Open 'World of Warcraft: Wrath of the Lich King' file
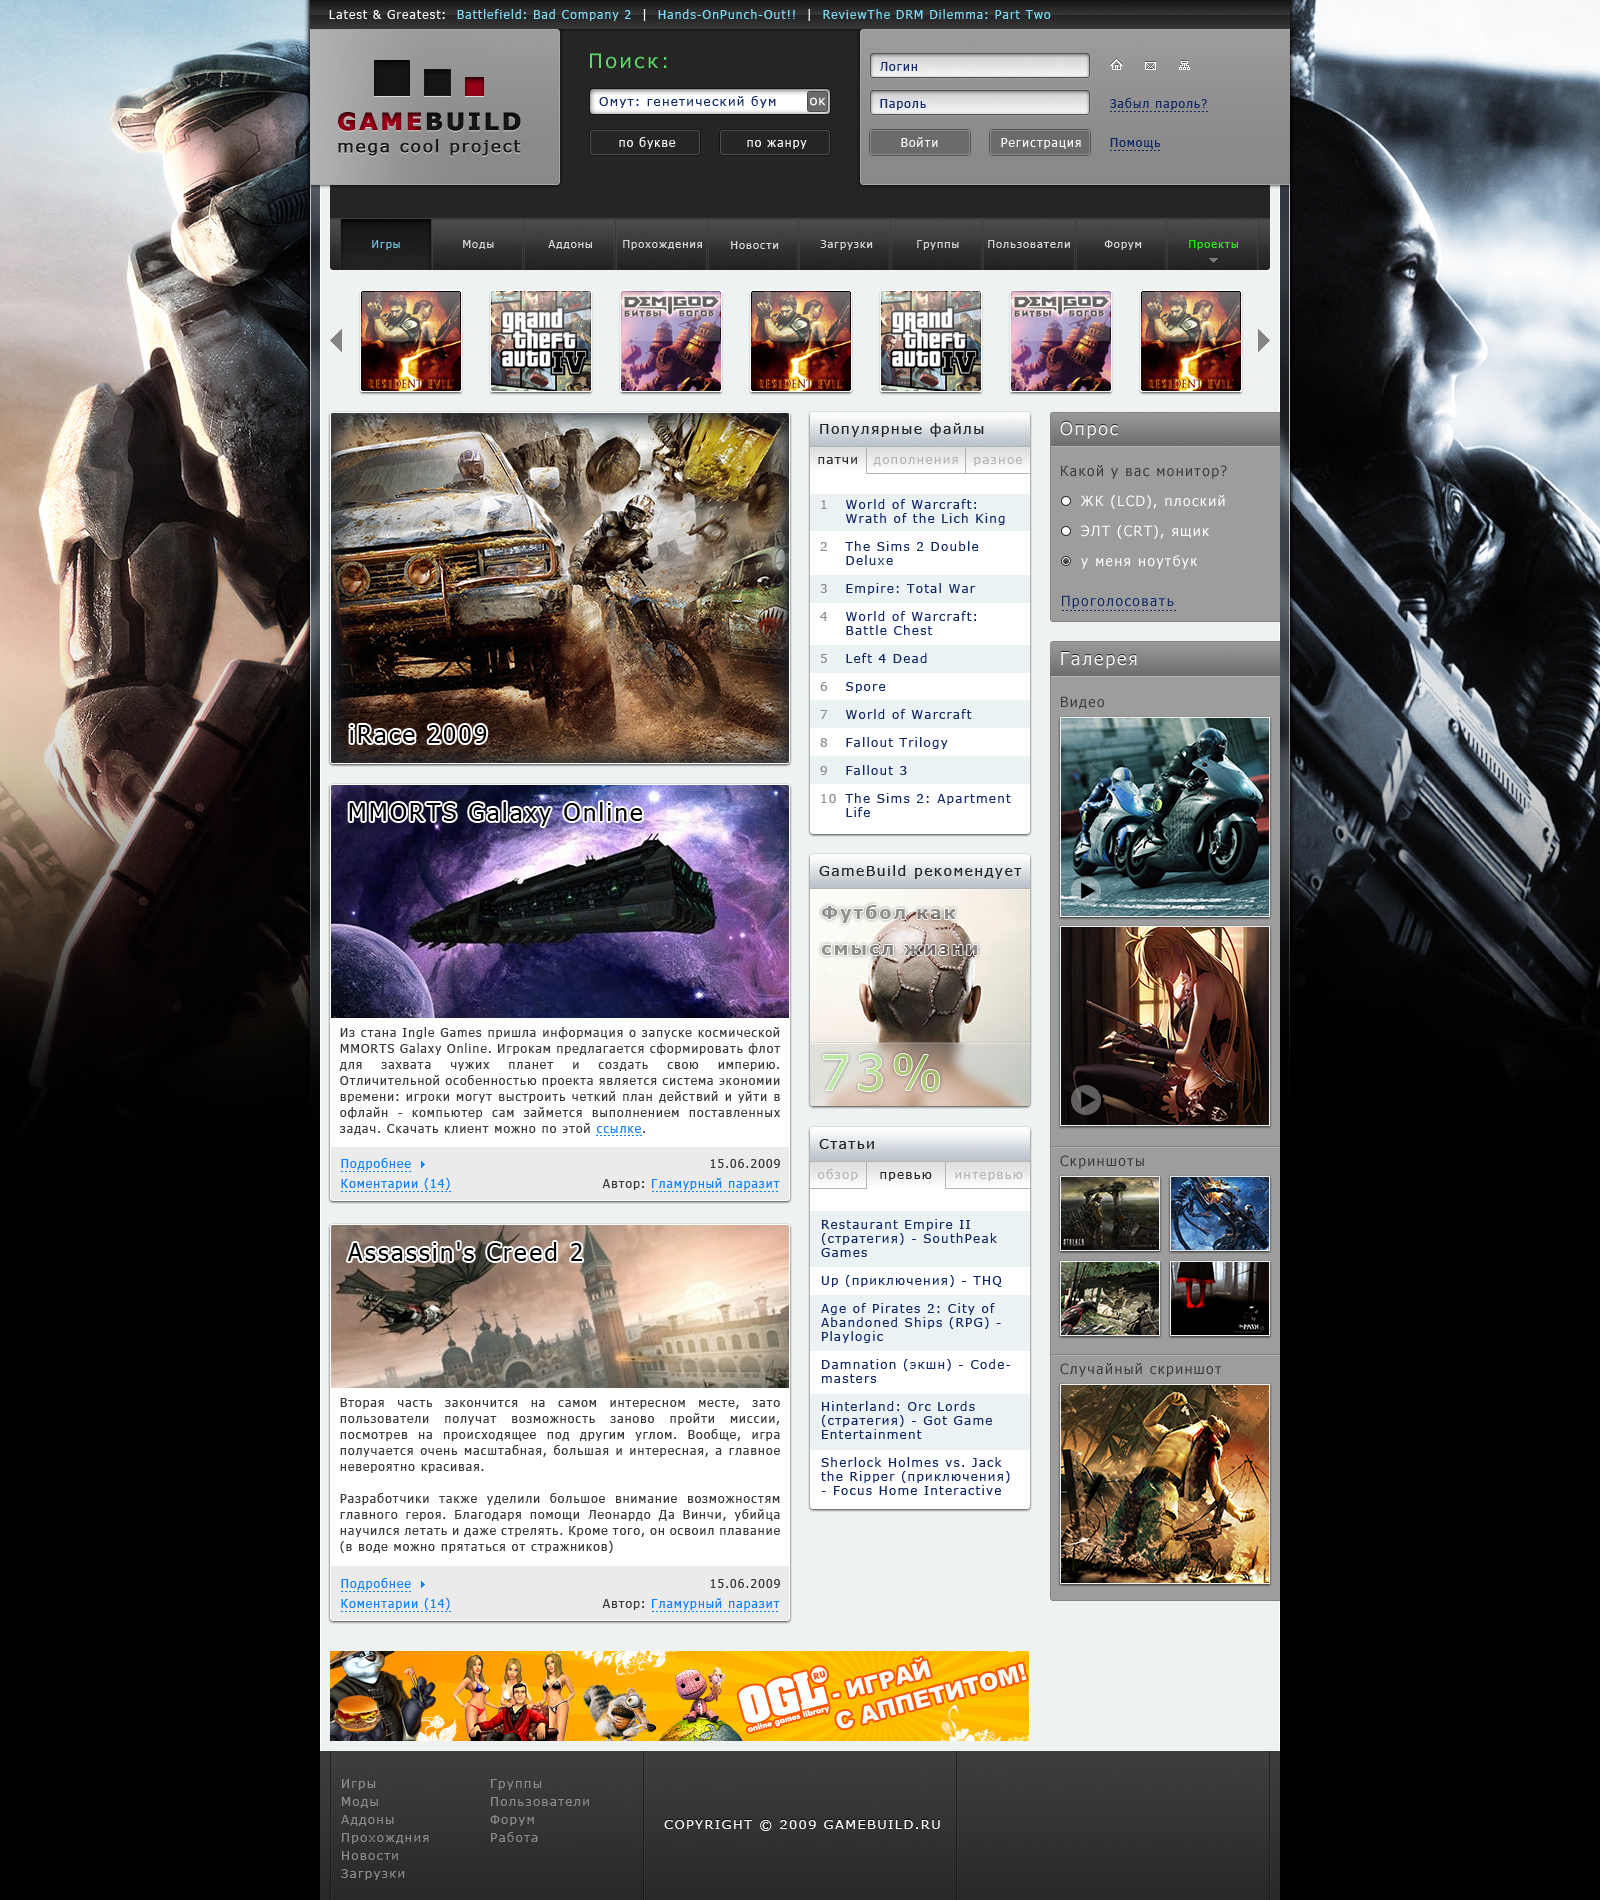Image resolution: width=1600 pixels, height=1900 pixels. coord(925,512)
